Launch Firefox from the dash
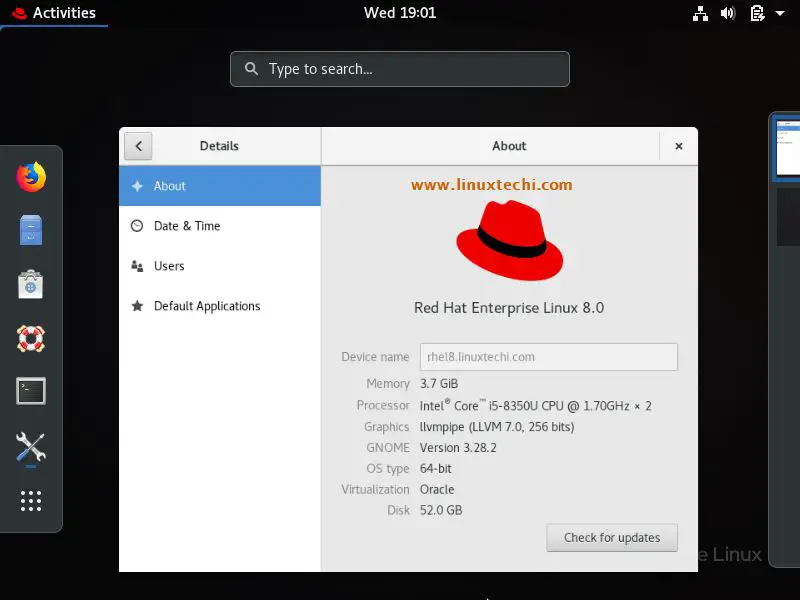The height and width of the screenshot is (600, 800). tap(31, 177)
